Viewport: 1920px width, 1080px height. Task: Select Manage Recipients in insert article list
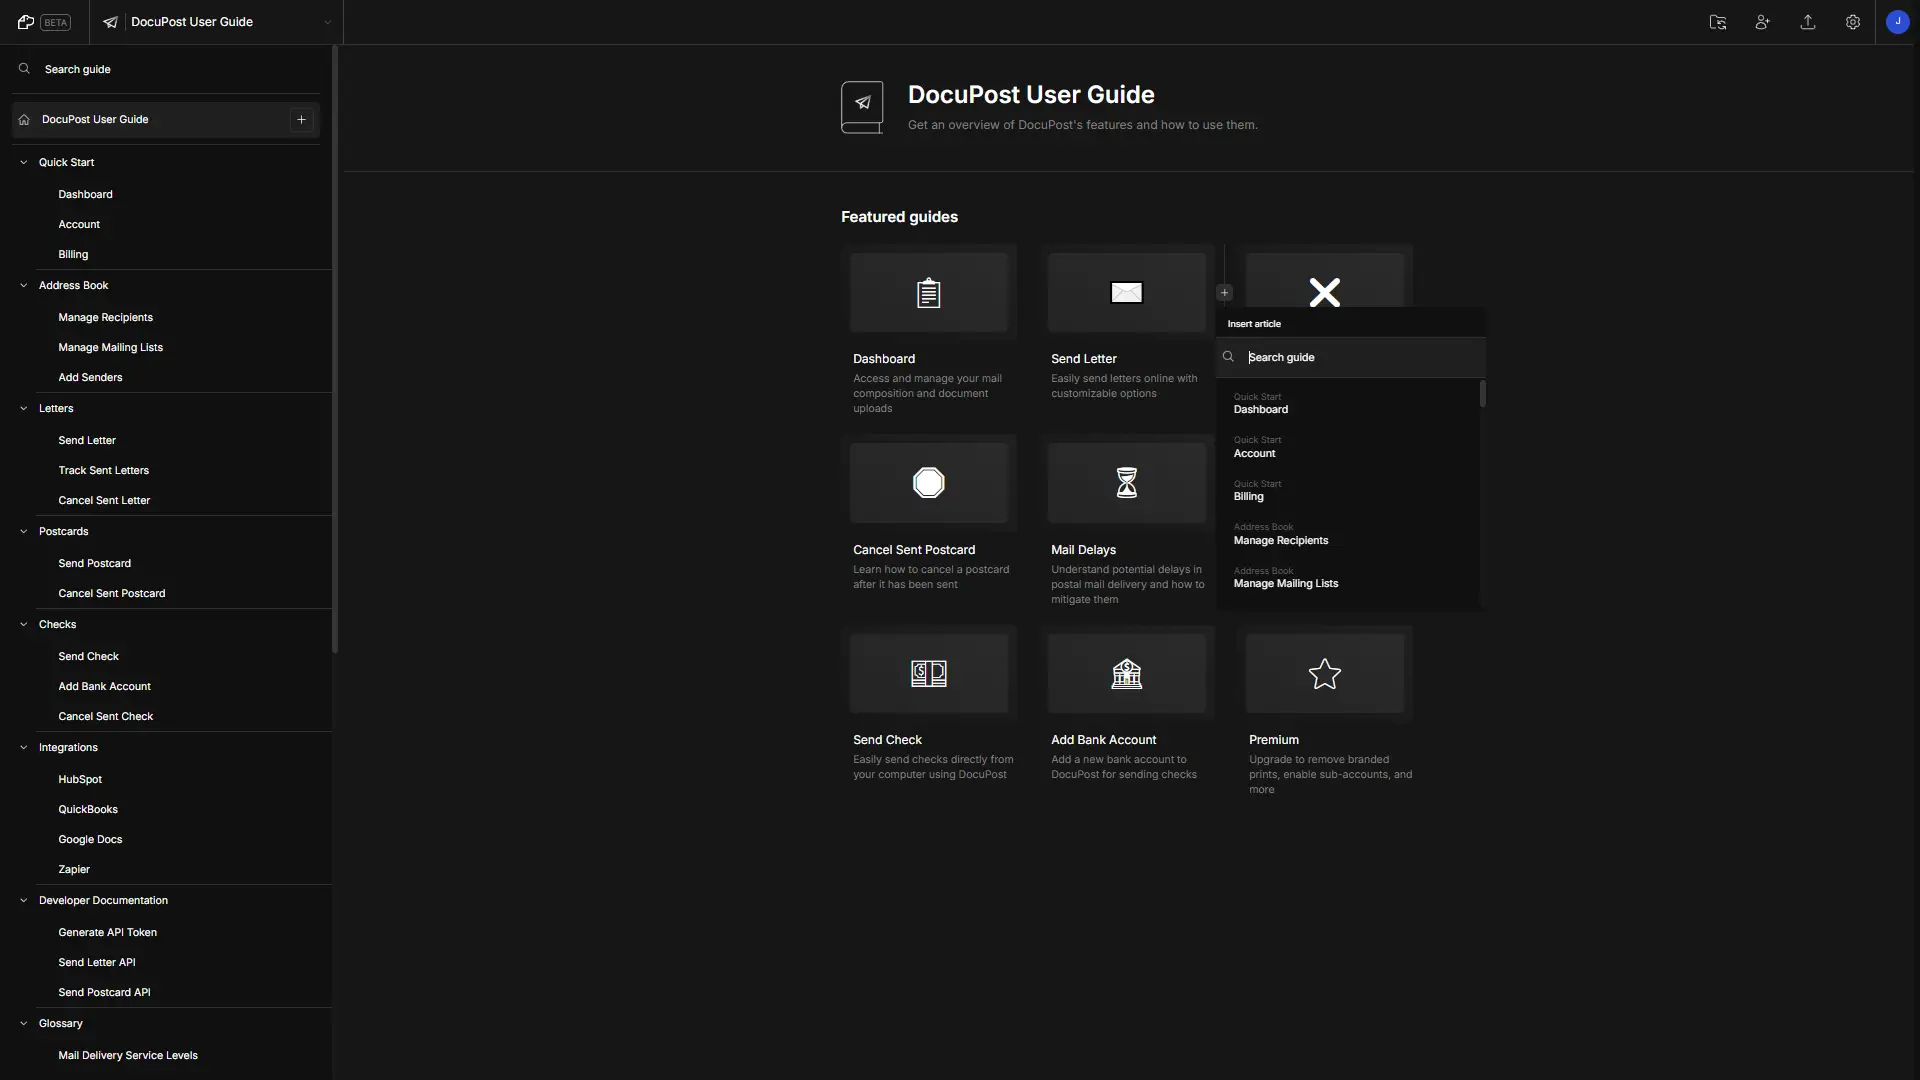tap(1348, 534)
